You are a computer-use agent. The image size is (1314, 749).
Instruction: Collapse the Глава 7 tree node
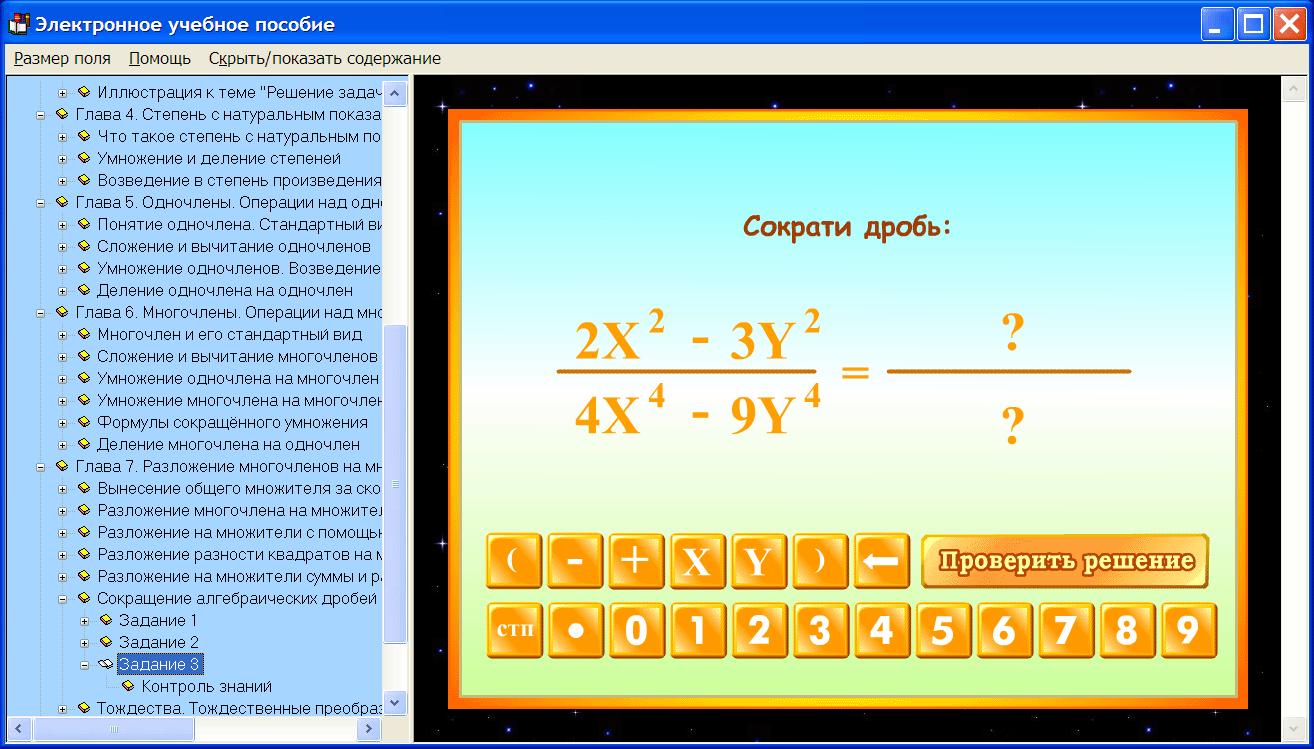(x=41, y=466)
